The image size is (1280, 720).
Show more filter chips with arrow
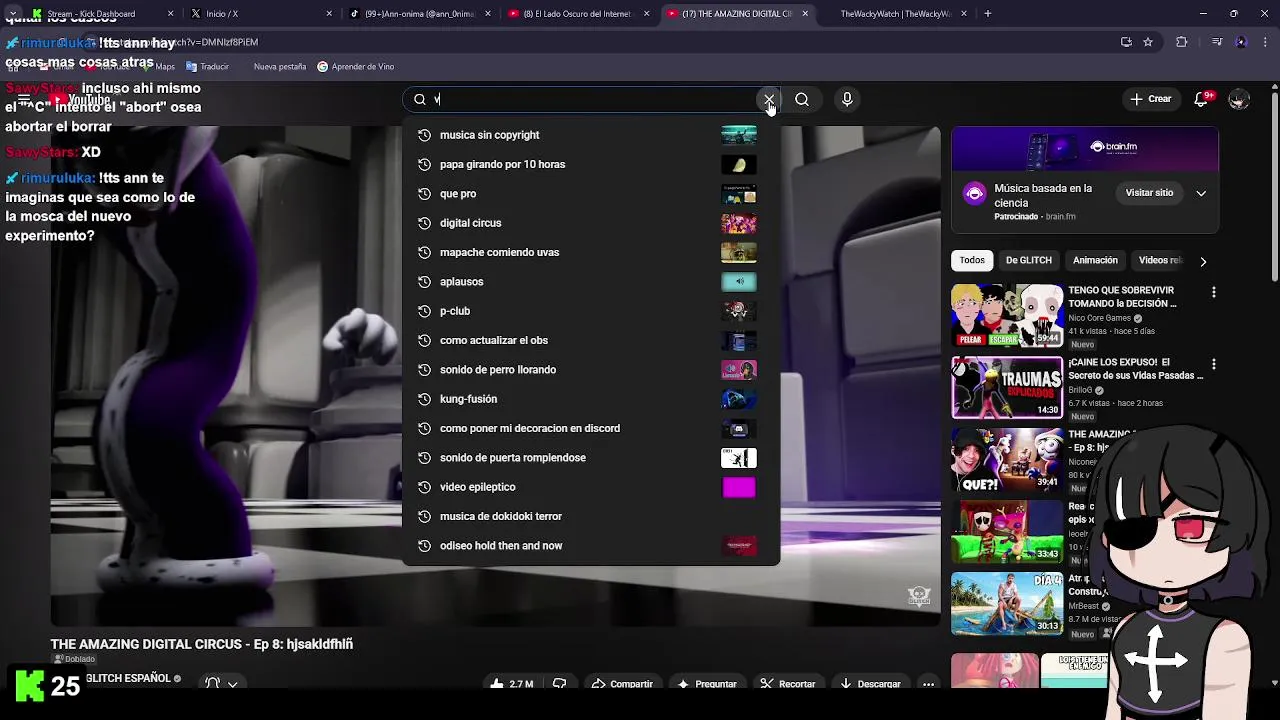pos(1203,261)
